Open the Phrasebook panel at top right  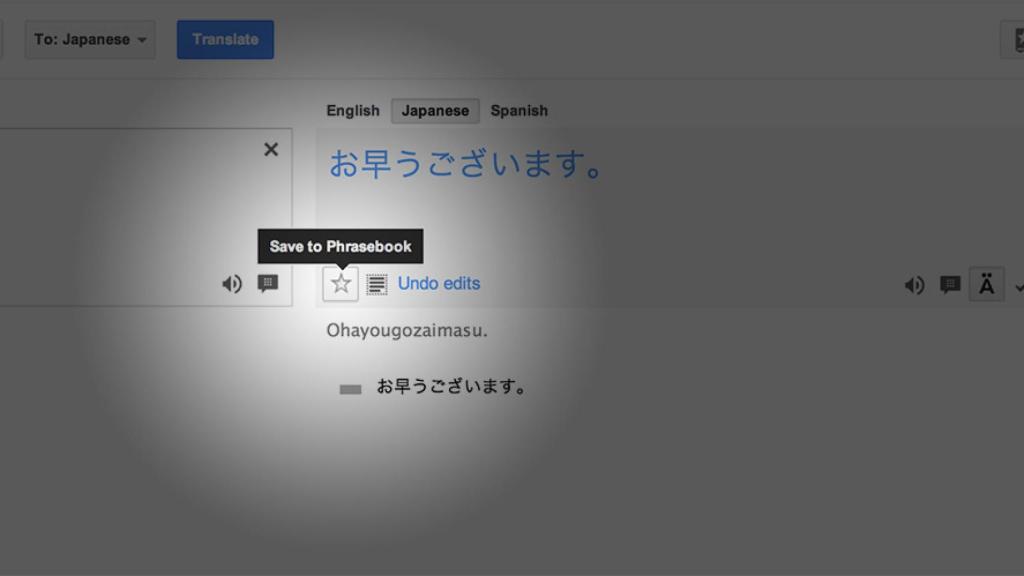pyautogui.click(x=1018, y=39)
